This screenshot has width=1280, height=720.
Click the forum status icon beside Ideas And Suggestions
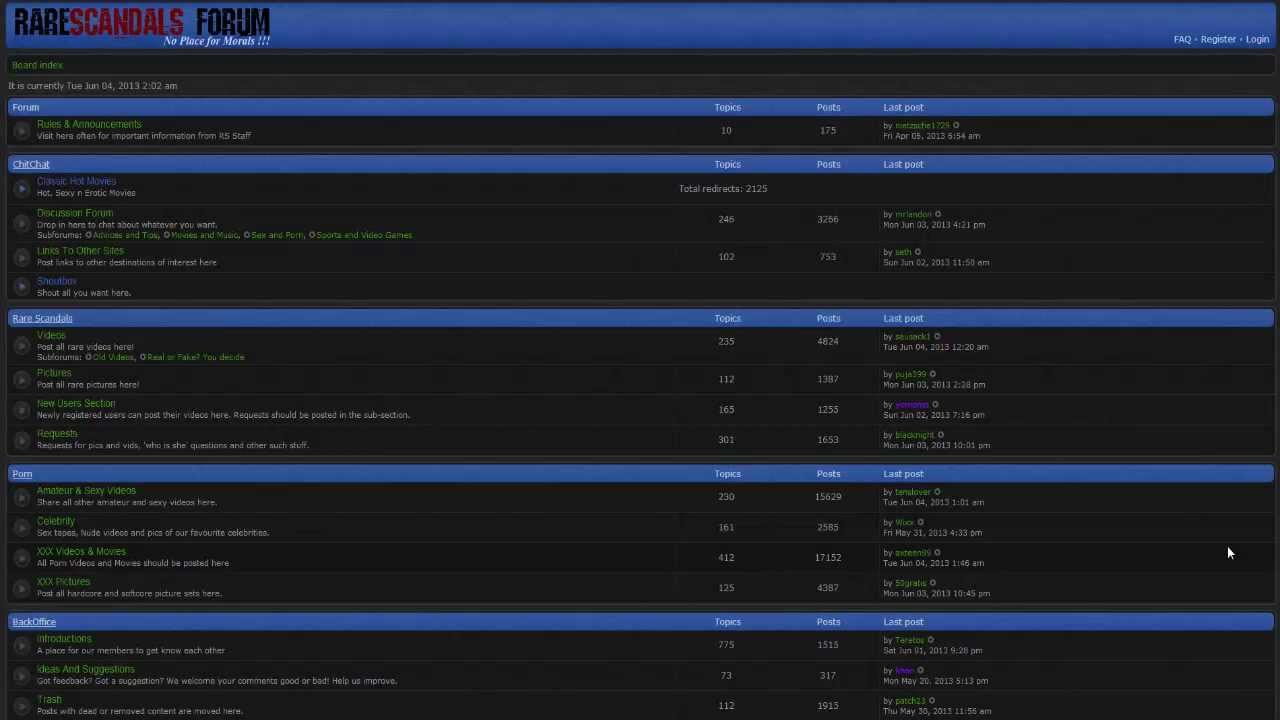[x=21, y=675]
